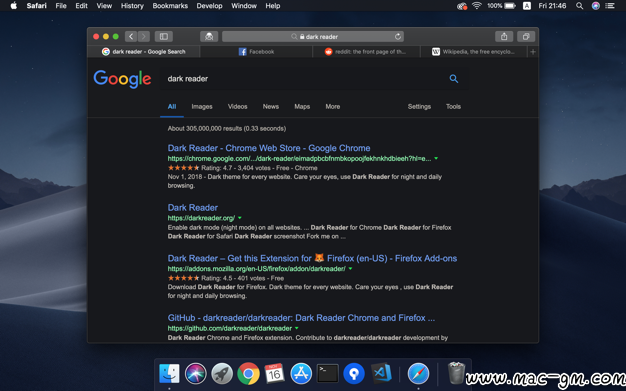Image resolution: width=626 pixels, height=391 pixels.
Task: Switch to the Wikipedia tab
Action: [x=474, y=52]
